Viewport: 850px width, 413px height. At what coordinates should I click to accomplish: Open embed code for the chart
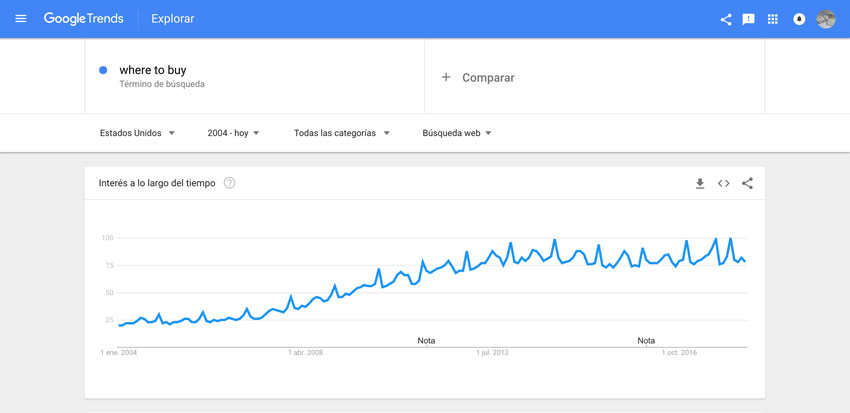tap(724, 183)
